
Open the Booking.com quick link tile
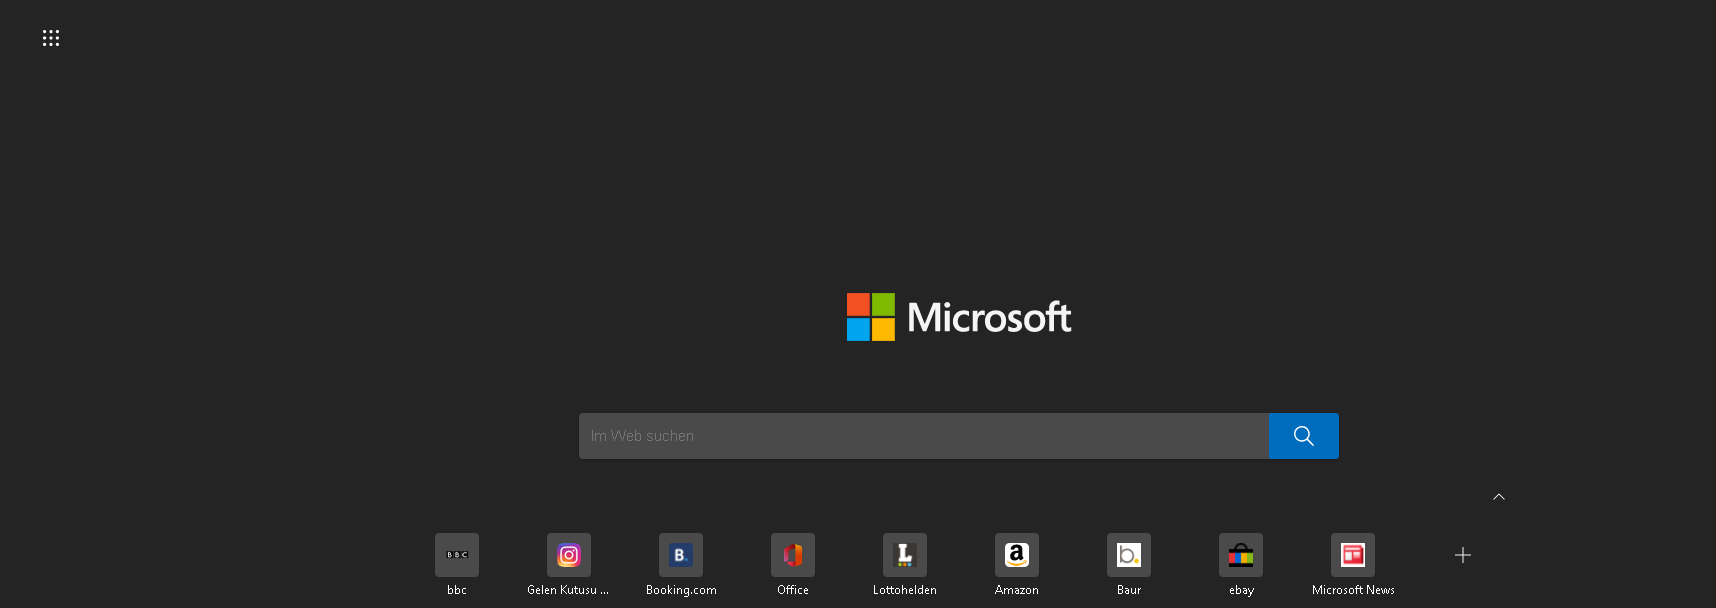(681, 555)
